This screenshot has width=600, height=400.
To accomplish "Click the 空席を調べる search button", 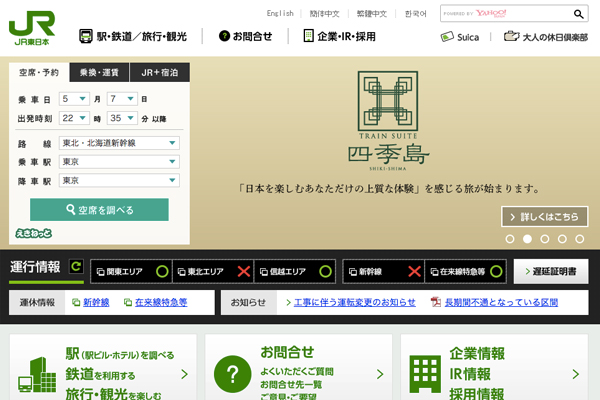I will tap(99, 209).
